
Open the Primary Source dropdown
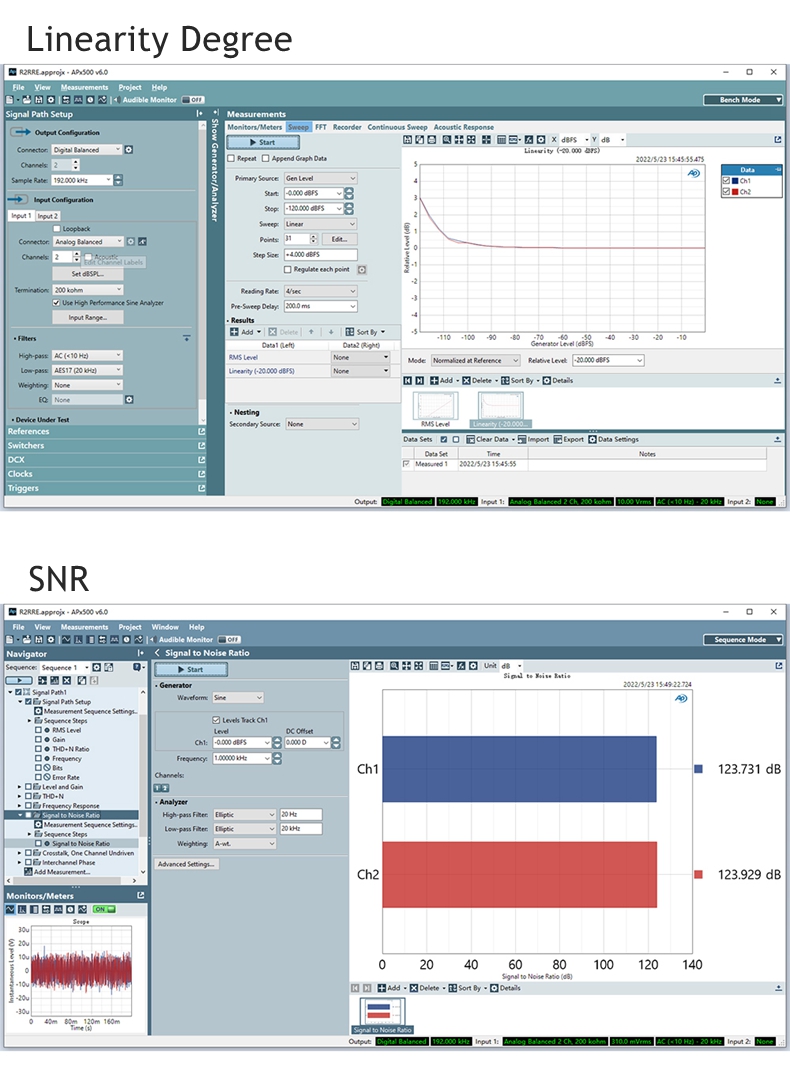pos(319,178)
